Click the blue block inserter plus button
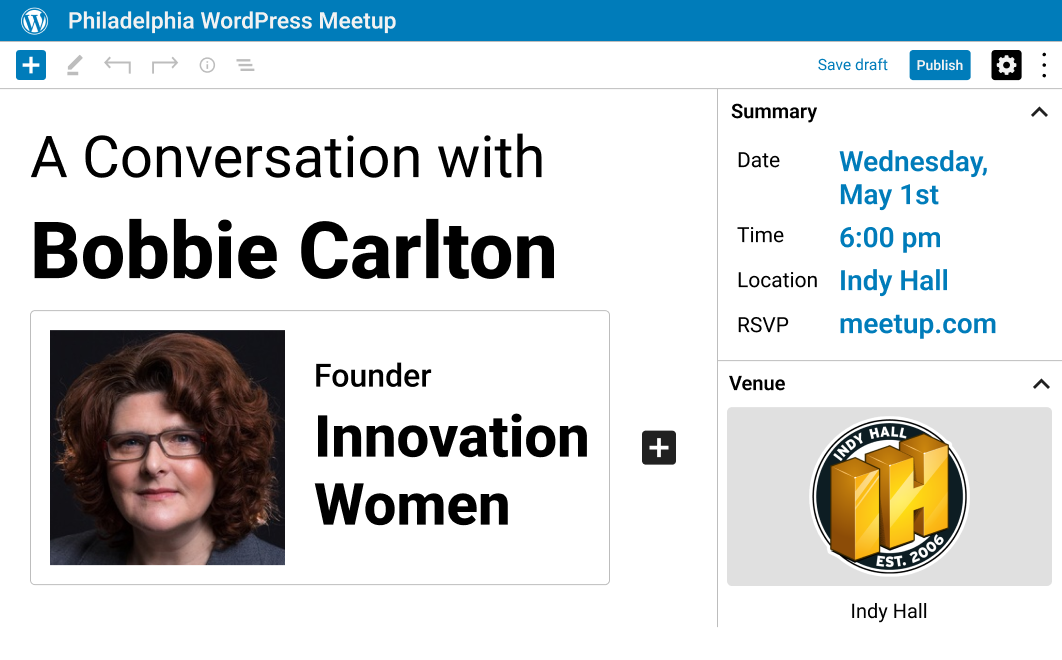Image resolution: width=1062 pixels, height=660 pixels. coord(31,65)
